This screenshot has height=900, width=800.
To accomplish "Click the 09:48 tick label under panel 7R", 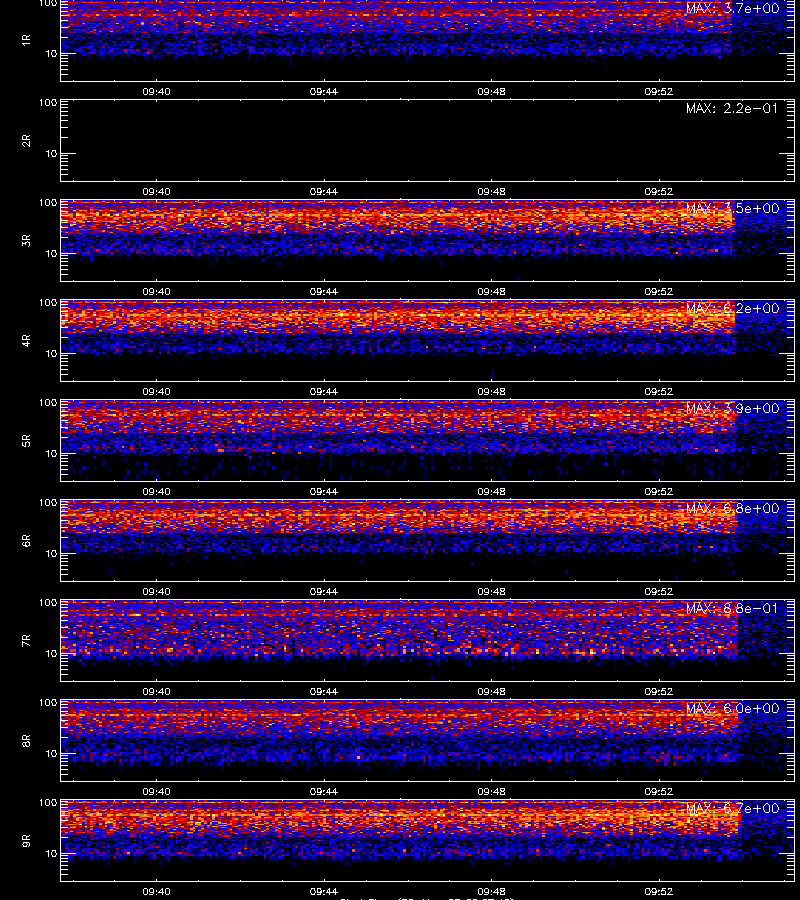I will click(491, 692).
